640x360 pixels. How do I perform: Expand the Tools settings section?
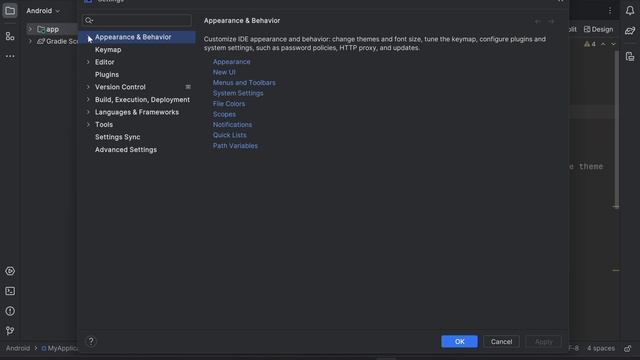click(88, 124)
